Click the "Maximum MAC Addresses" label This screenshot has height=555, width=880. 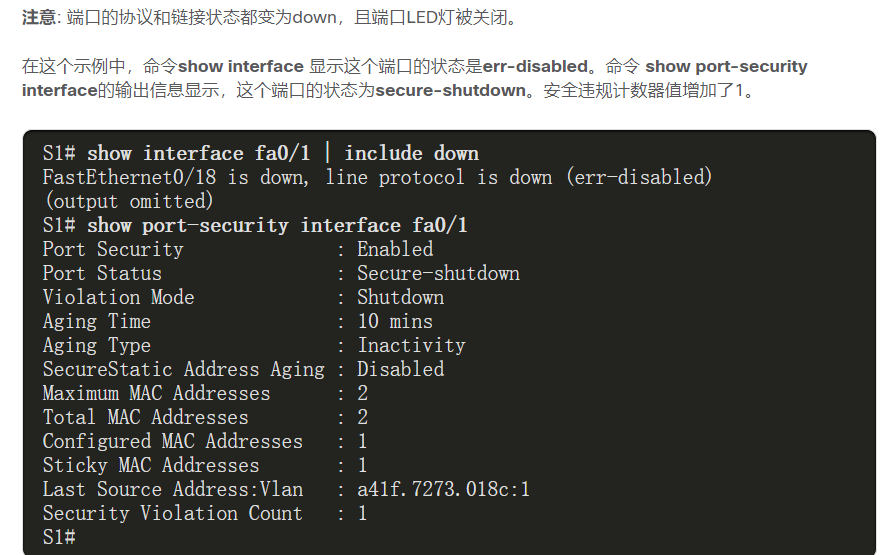tap(156, 393)
